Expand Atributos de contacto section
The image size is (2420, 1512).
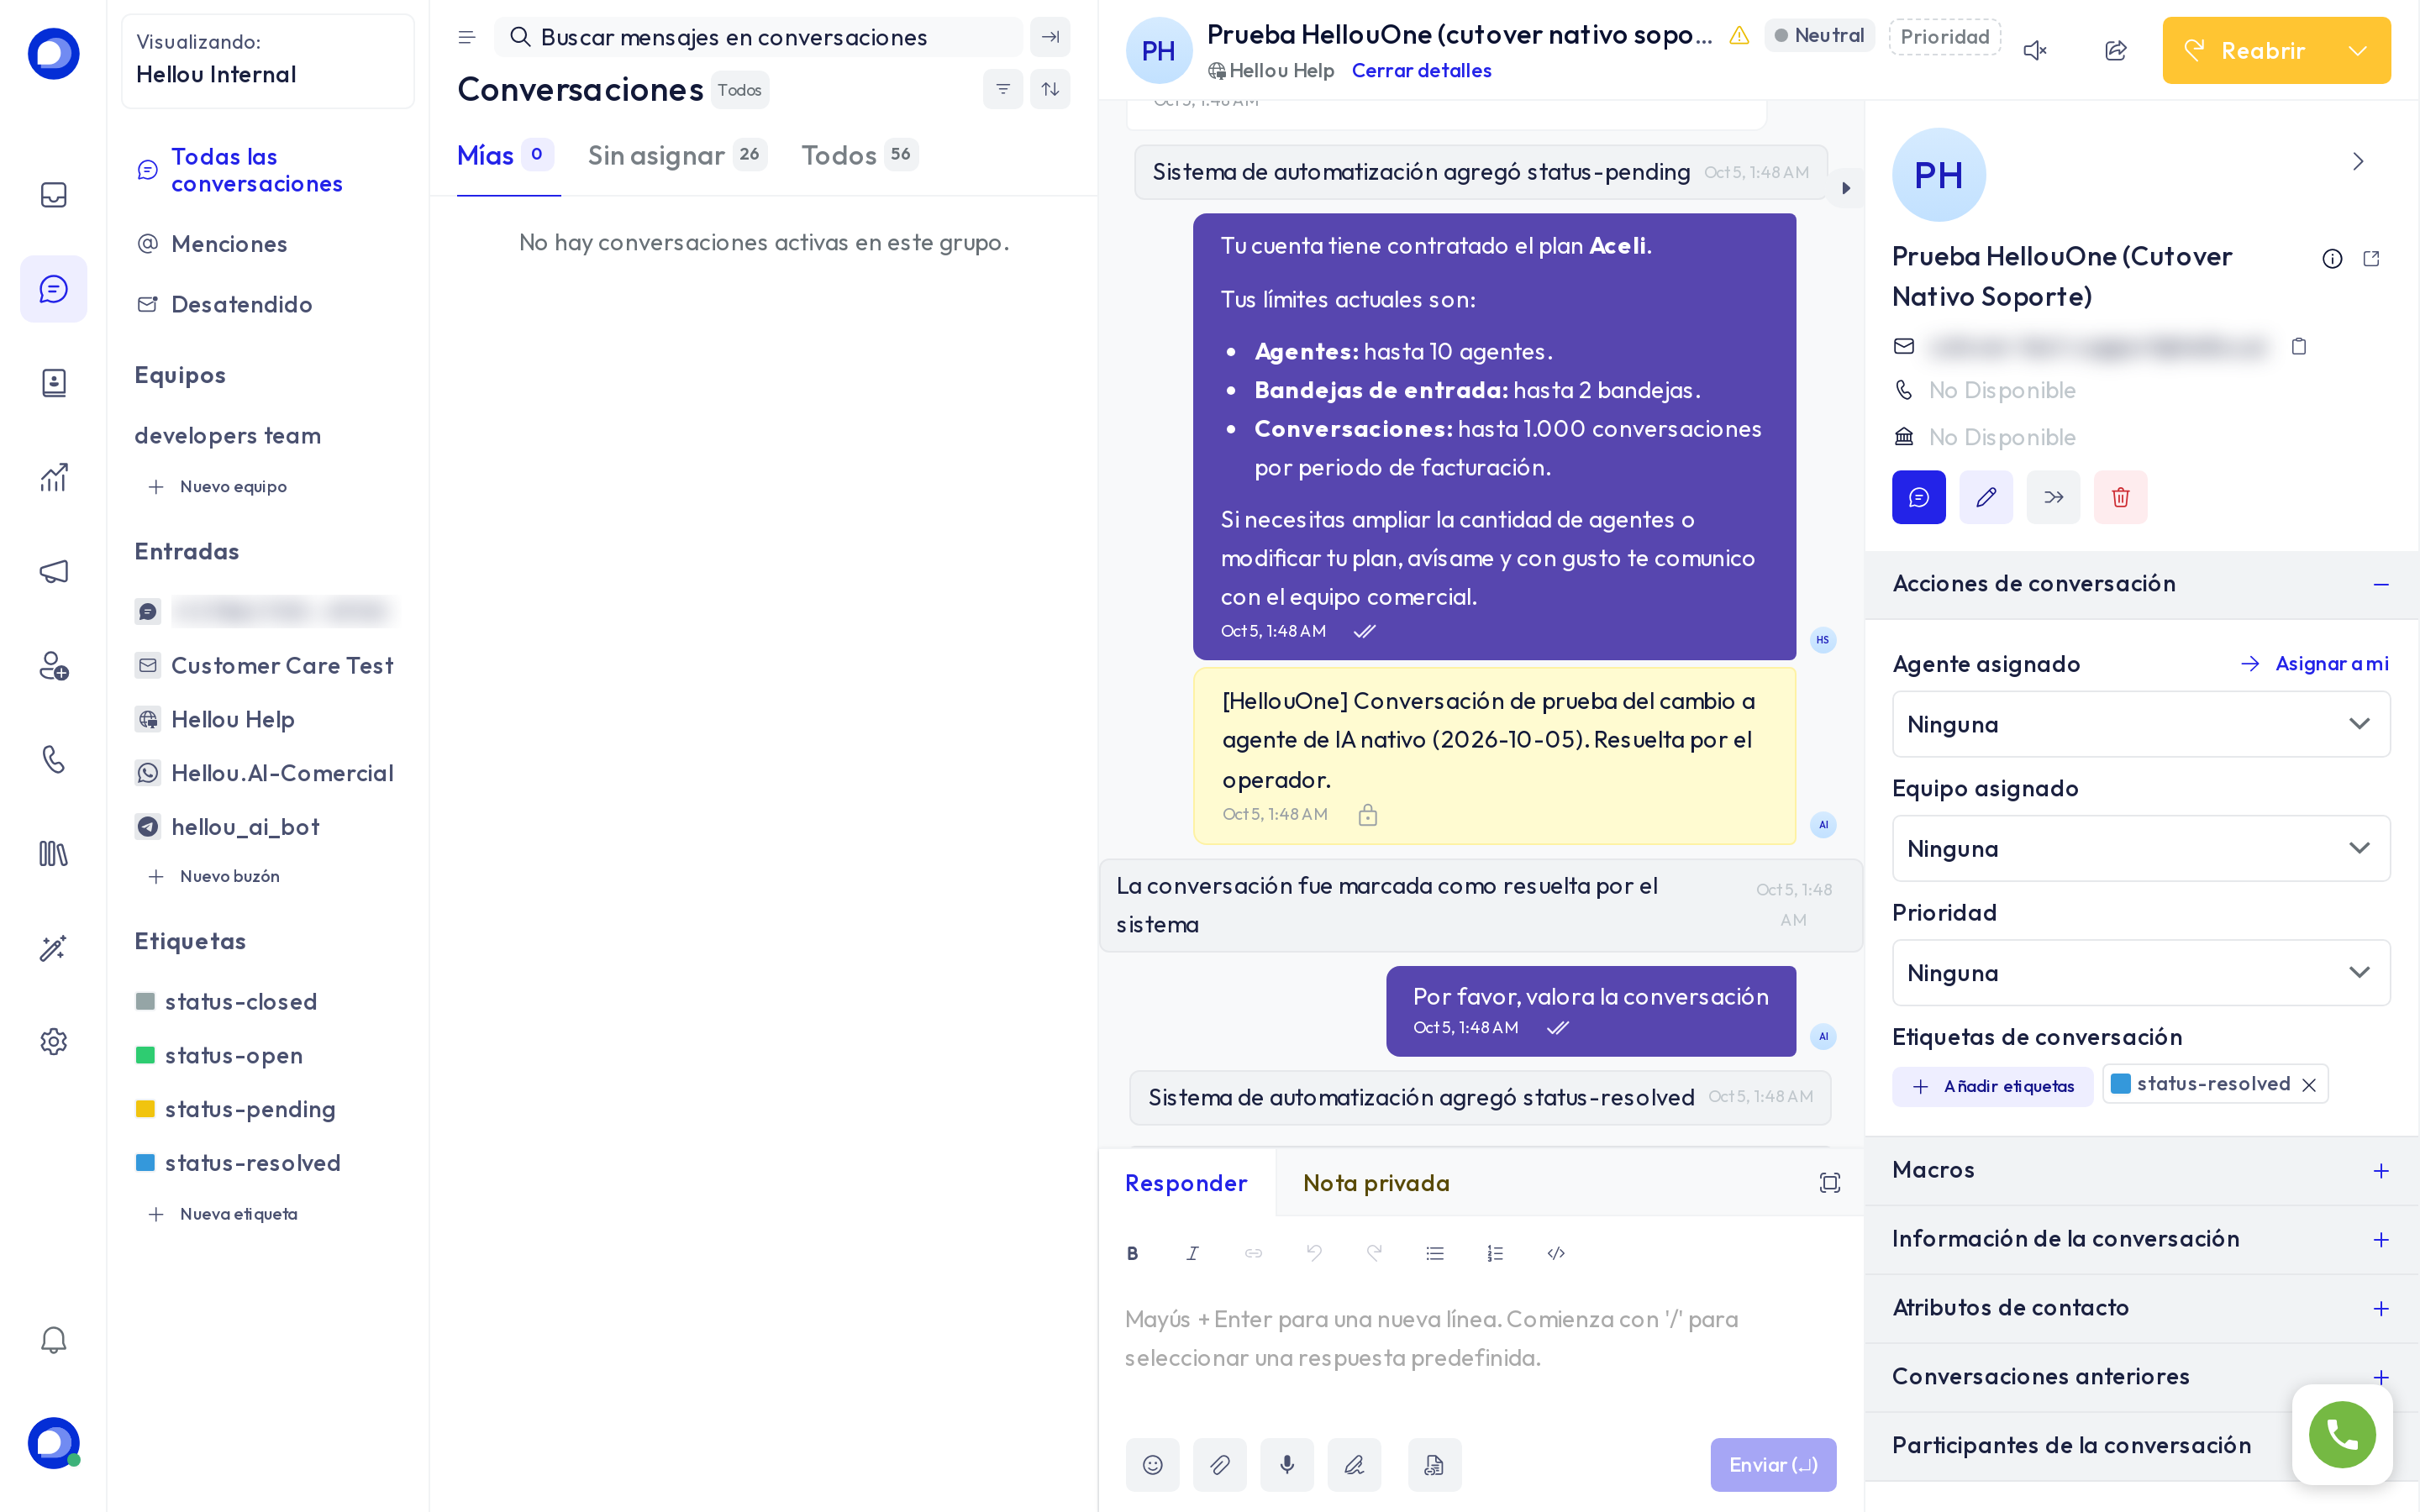coord(2140,1308)
